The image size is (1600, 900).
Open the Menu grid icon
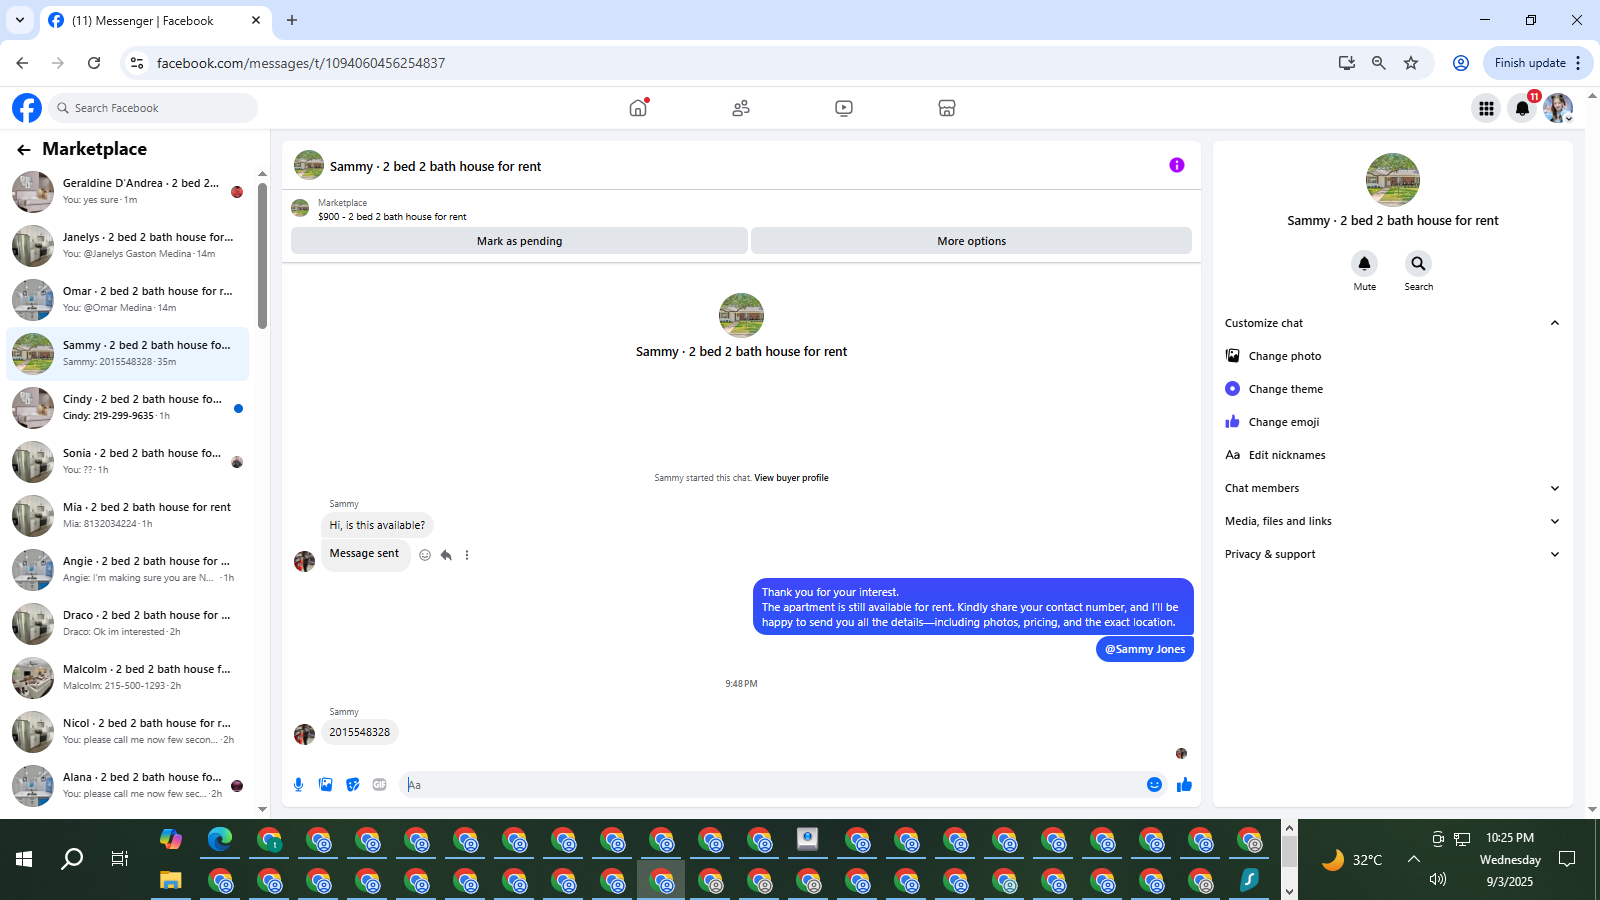(x=1486, y=108)
